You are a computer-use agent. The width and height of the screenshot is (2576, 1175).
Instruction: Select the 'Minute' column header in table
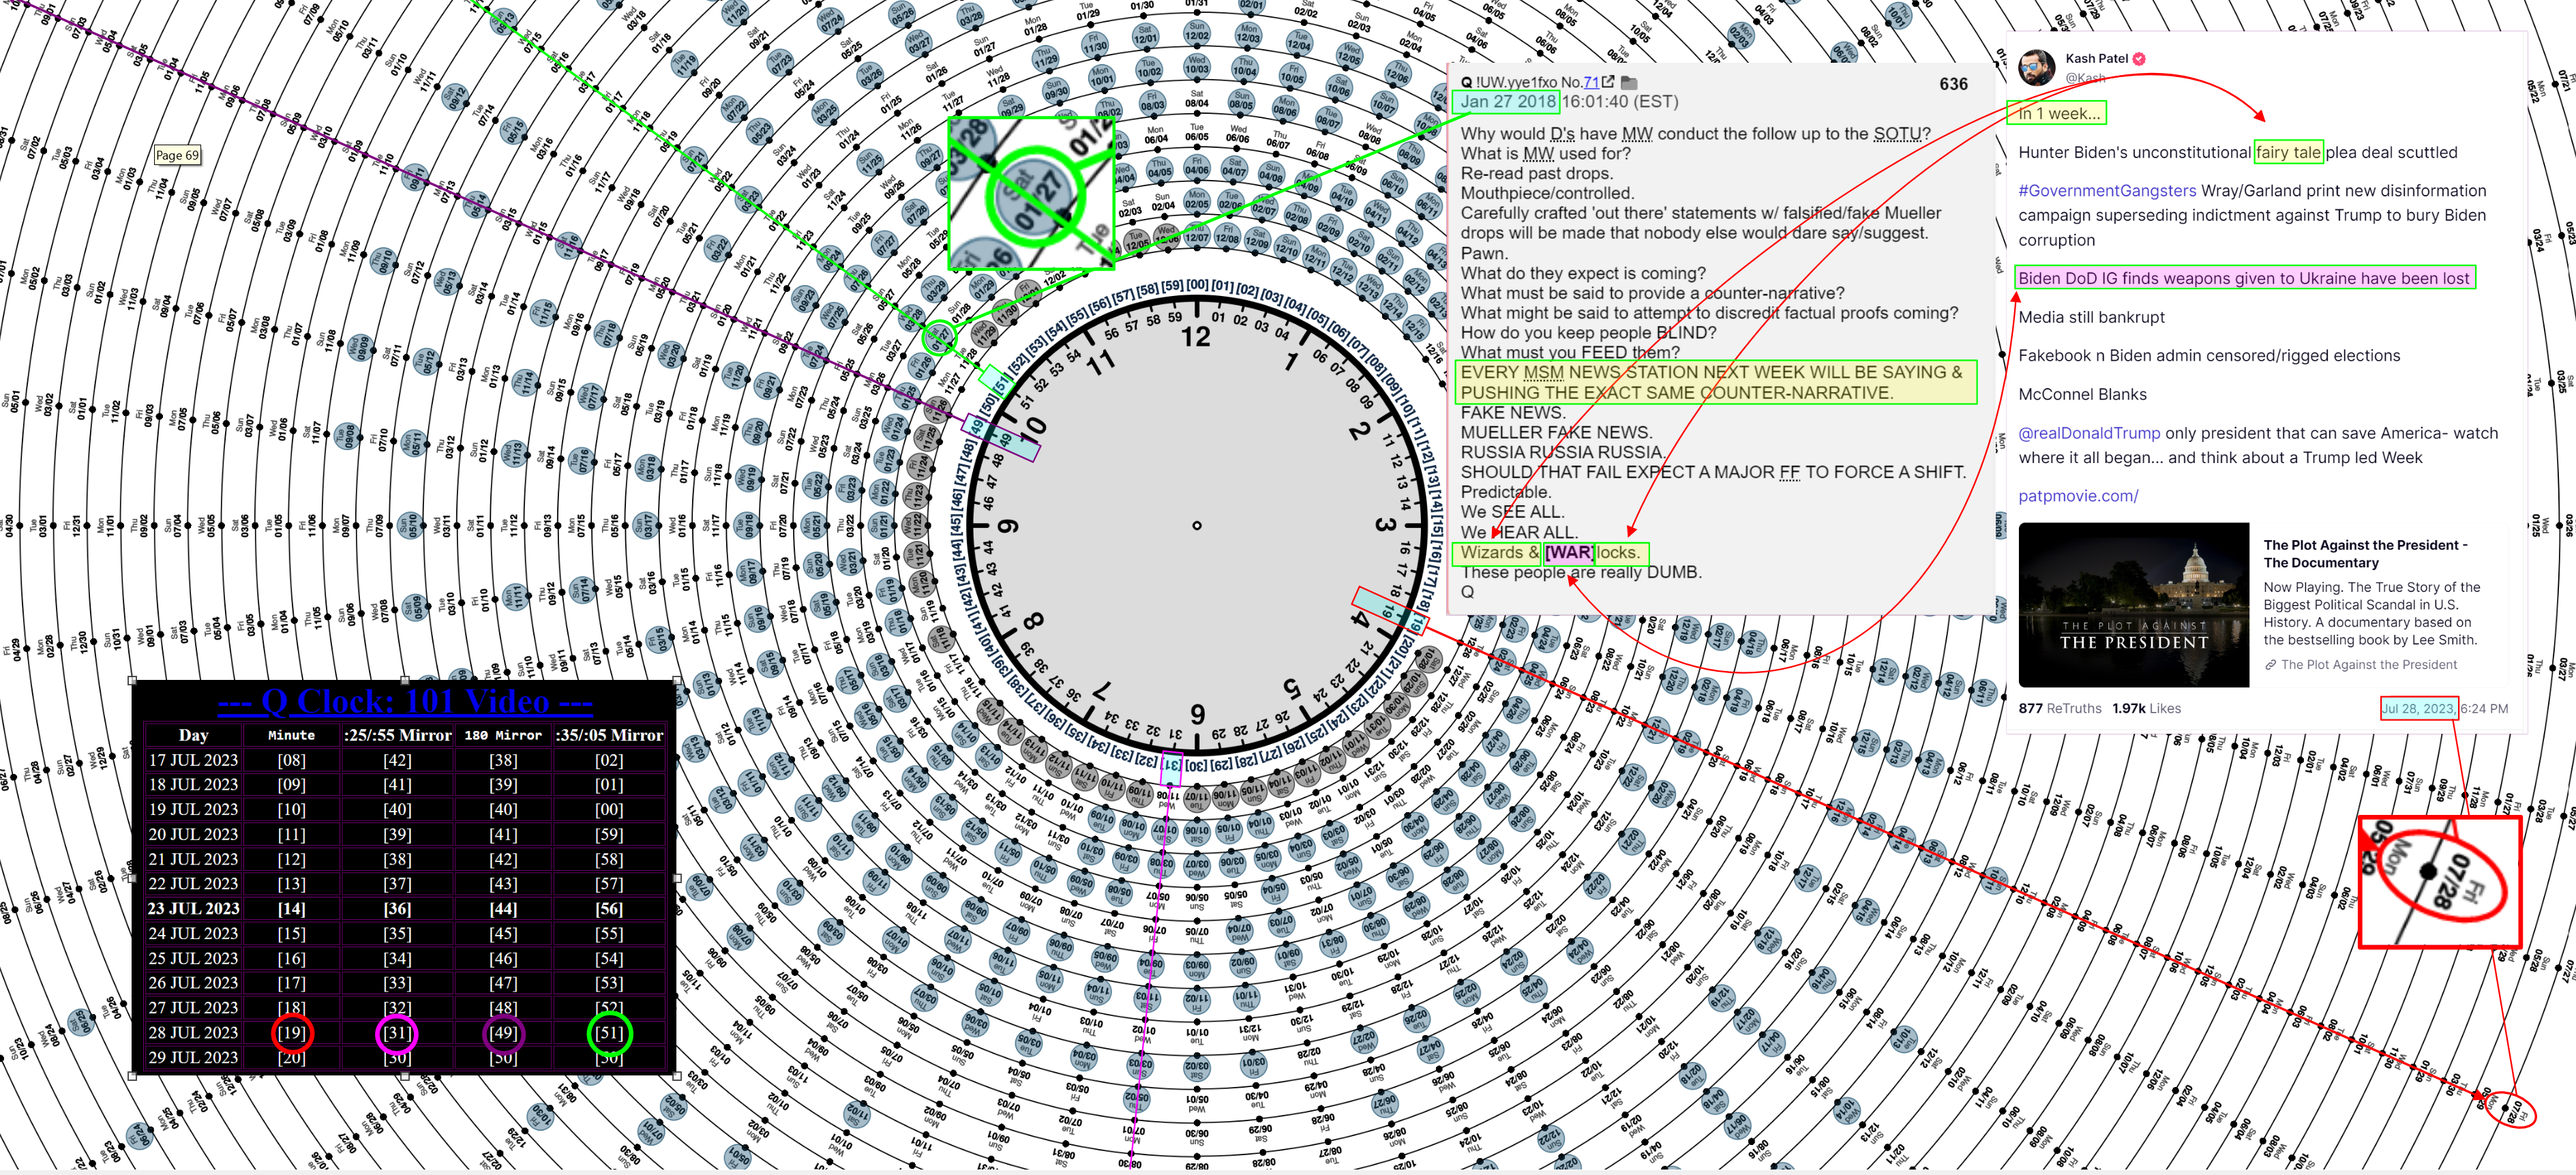[291, 735]
